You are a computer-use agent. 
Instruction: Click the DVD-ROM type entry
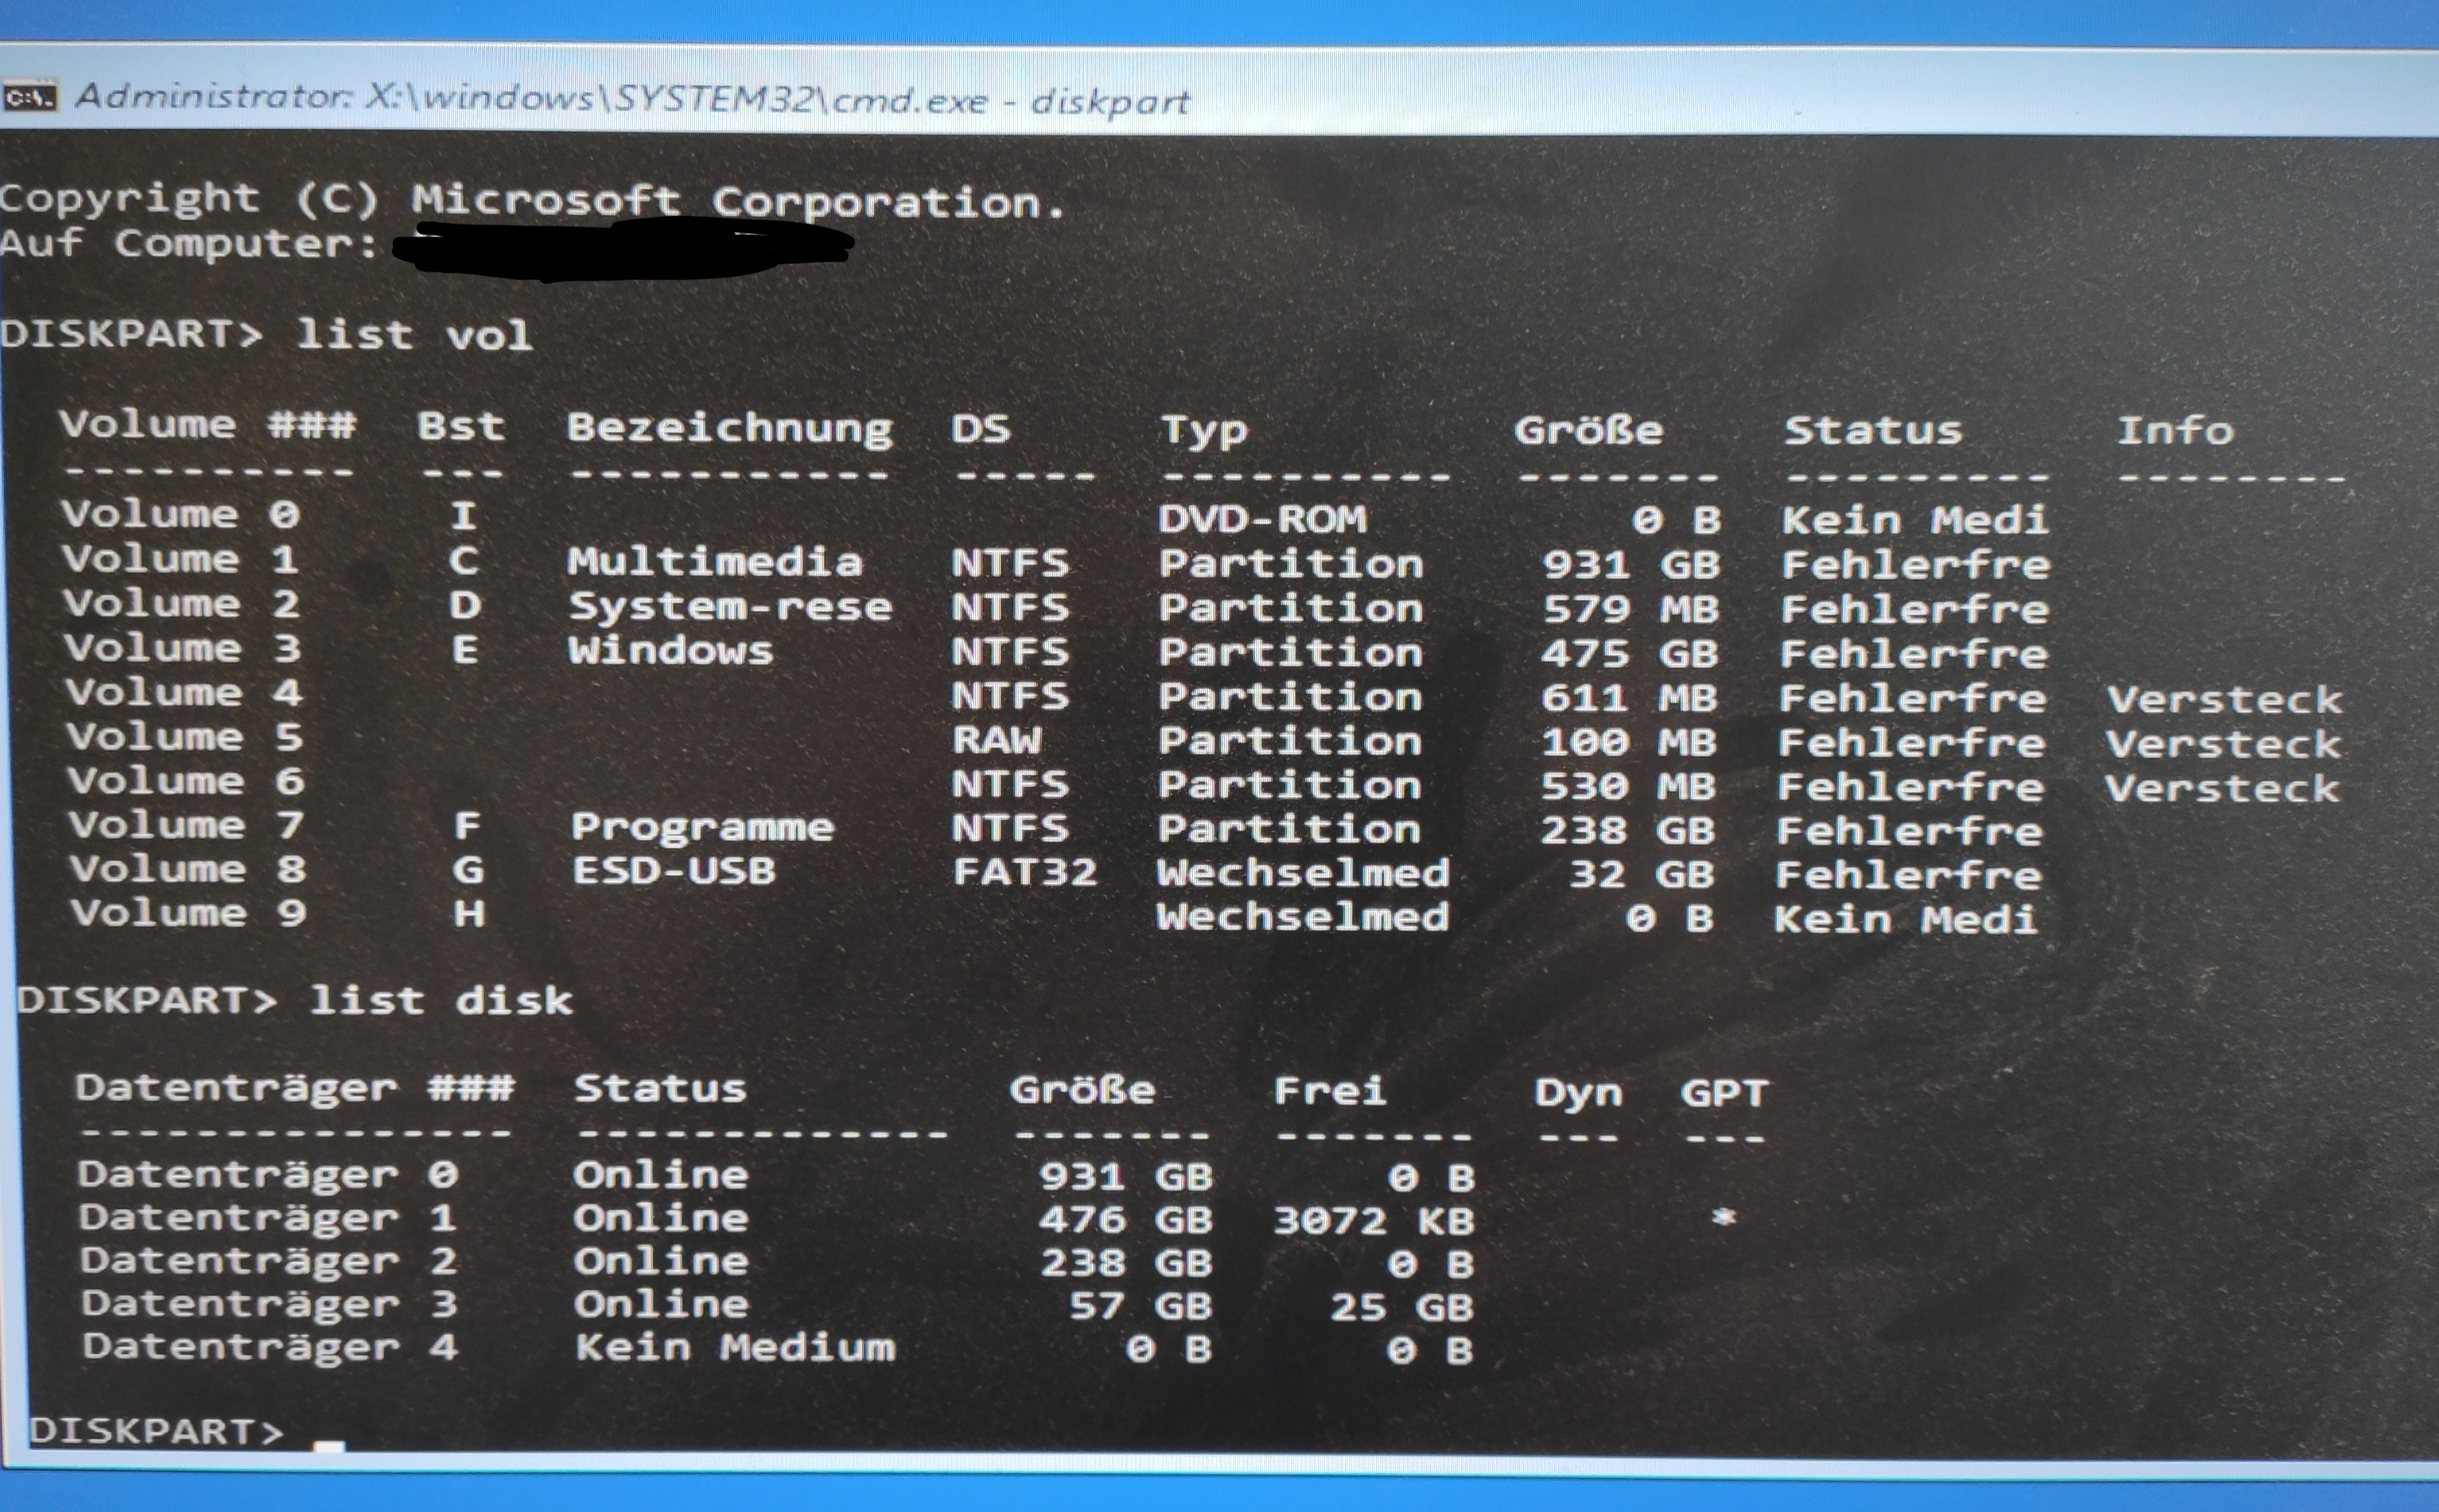(1262, 519)
